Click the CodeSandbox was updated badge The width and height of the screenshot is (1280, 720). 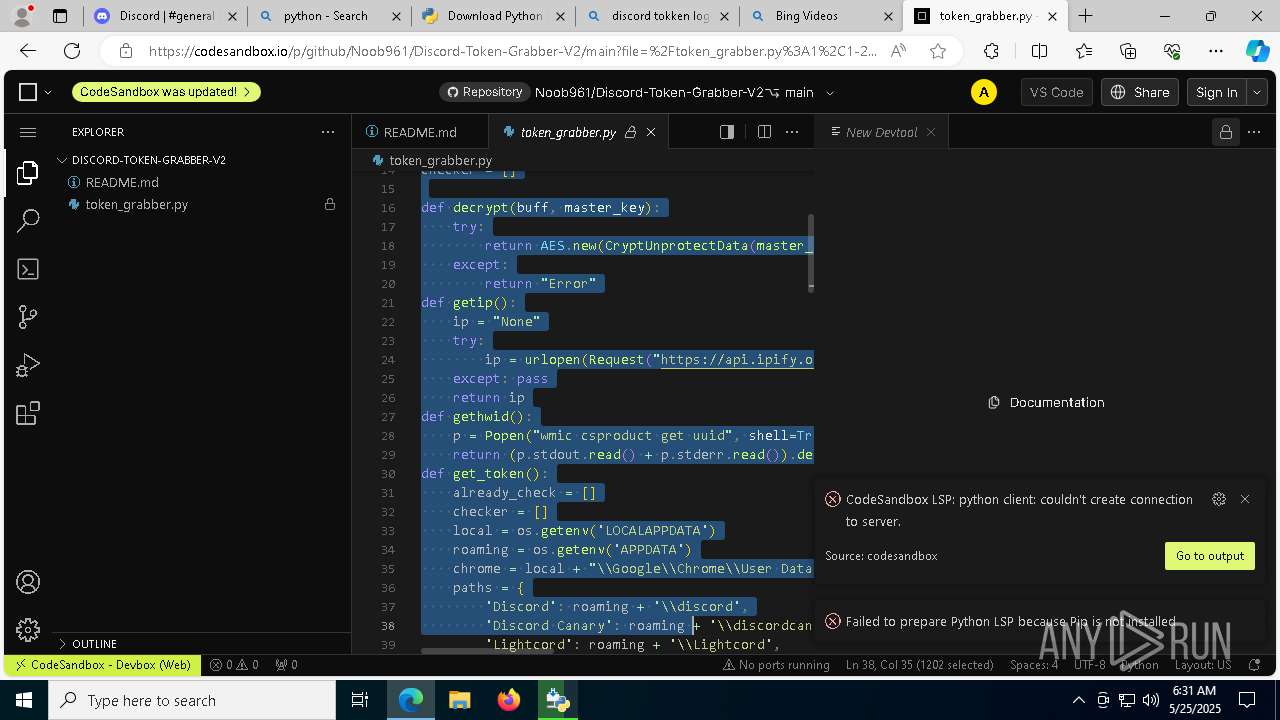coord(166,92)
